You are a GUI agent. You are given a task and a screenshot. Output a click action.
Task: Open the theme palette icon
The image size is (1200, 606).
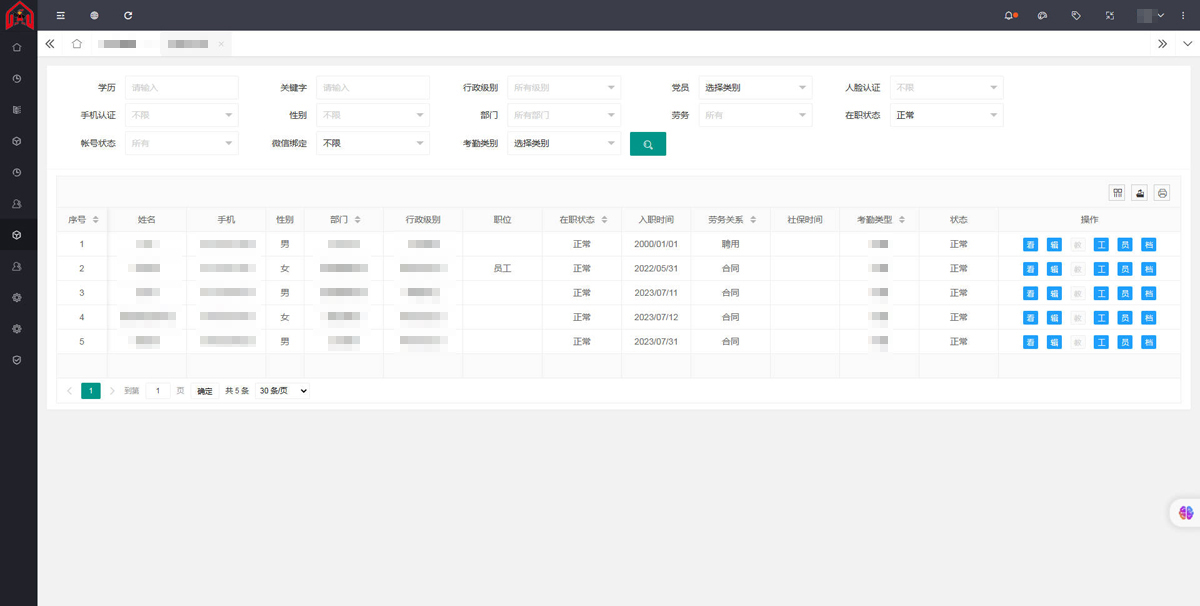pos(1042,15)
